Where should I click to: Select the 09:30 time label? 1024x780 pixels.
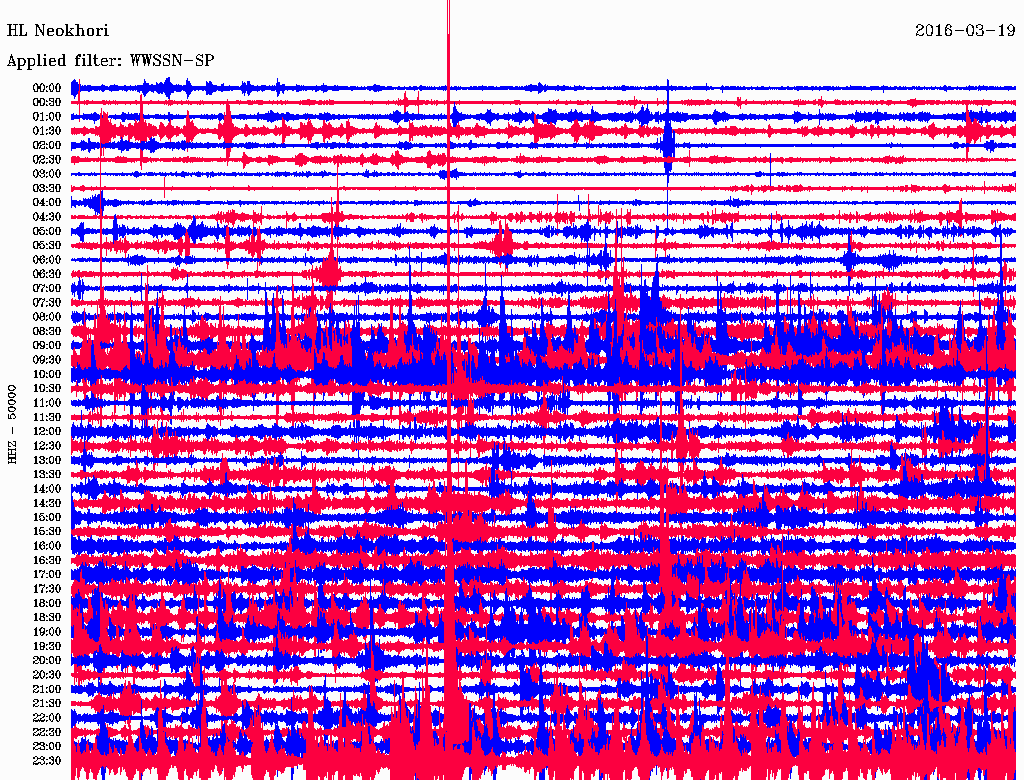(x=47, y=360)
